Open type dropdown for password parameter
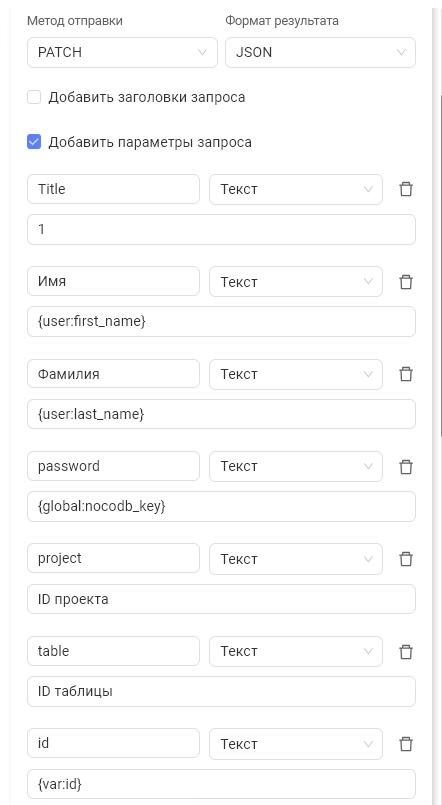This screenshot has width=442, height=805. 296,466
